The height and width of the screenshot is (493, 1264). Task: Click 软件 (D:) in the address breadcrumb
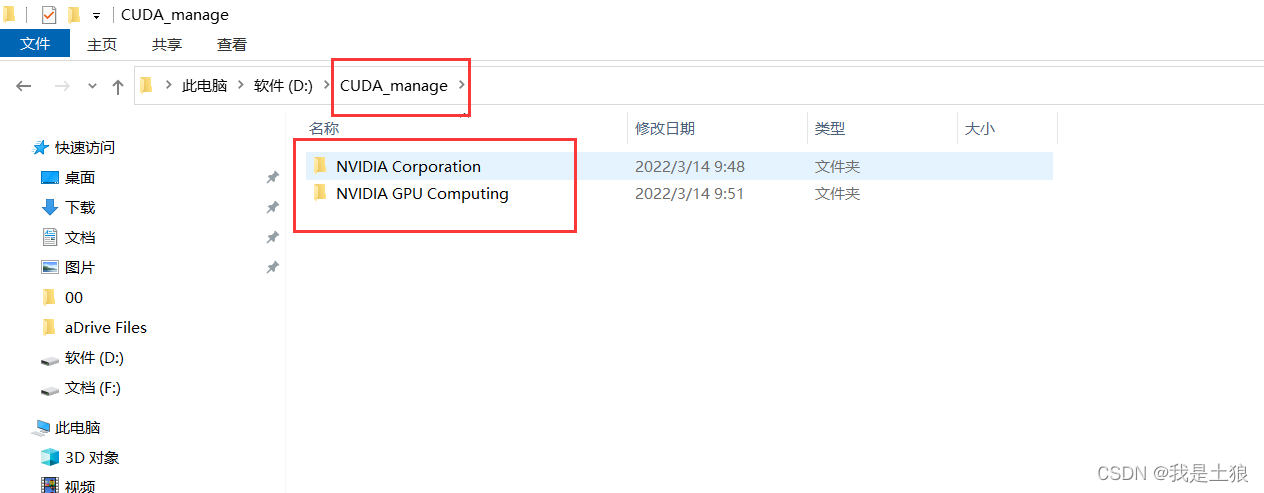[283, 86]
